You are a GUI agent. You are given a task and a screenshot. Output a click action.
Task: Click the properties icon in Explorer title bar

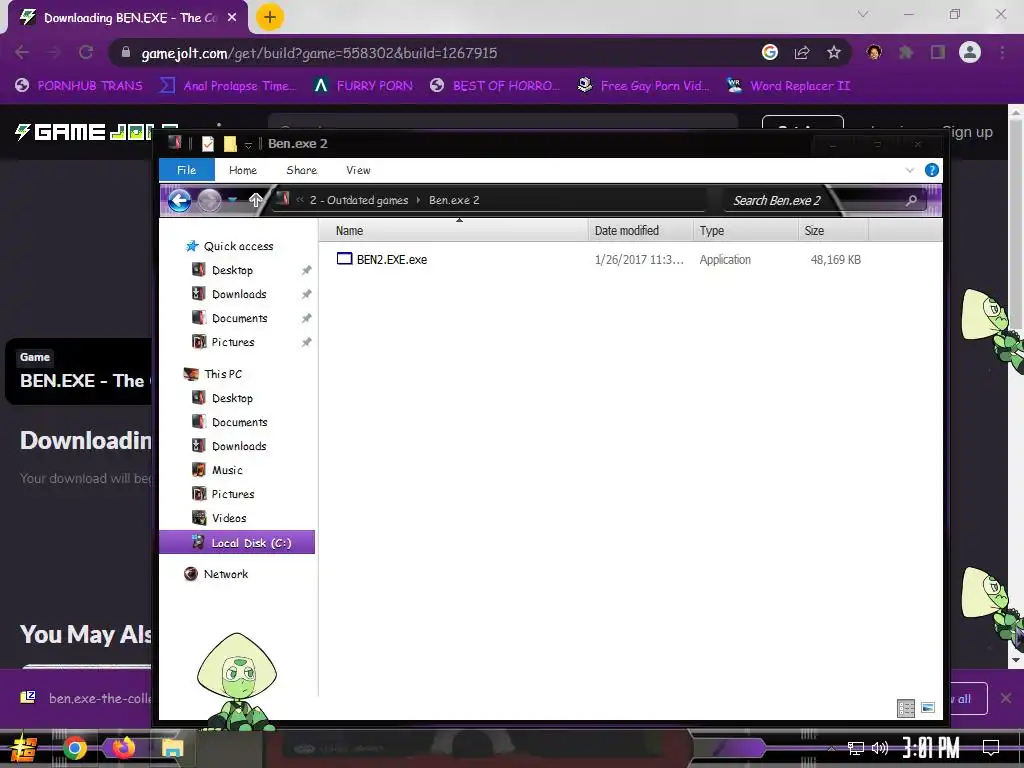tap(208, 144)
